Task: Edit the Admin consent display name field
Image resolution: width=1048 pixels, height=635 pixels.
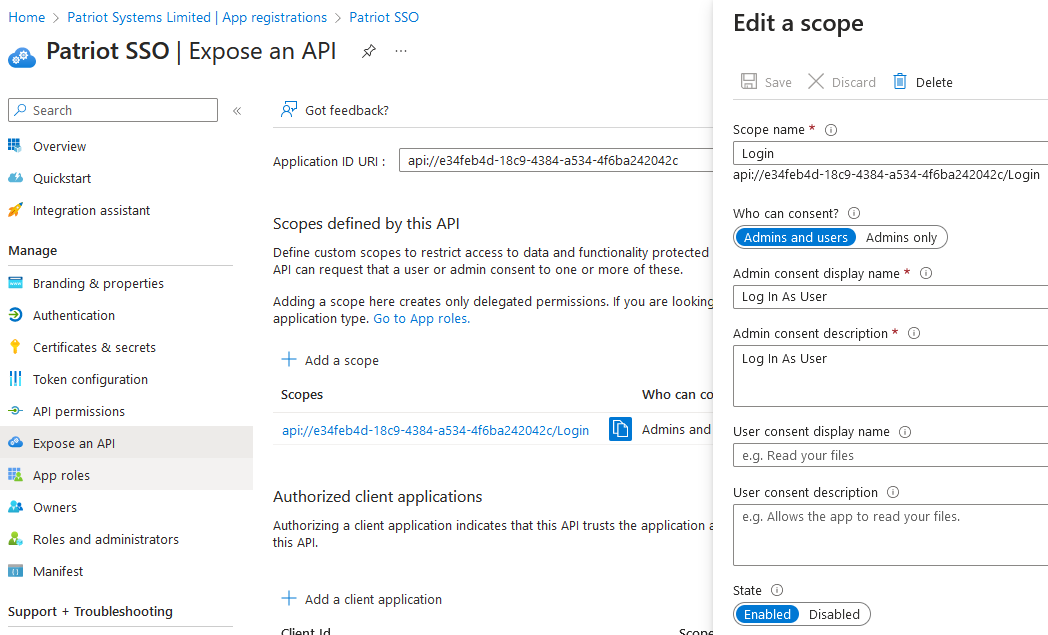Action: 890,297
